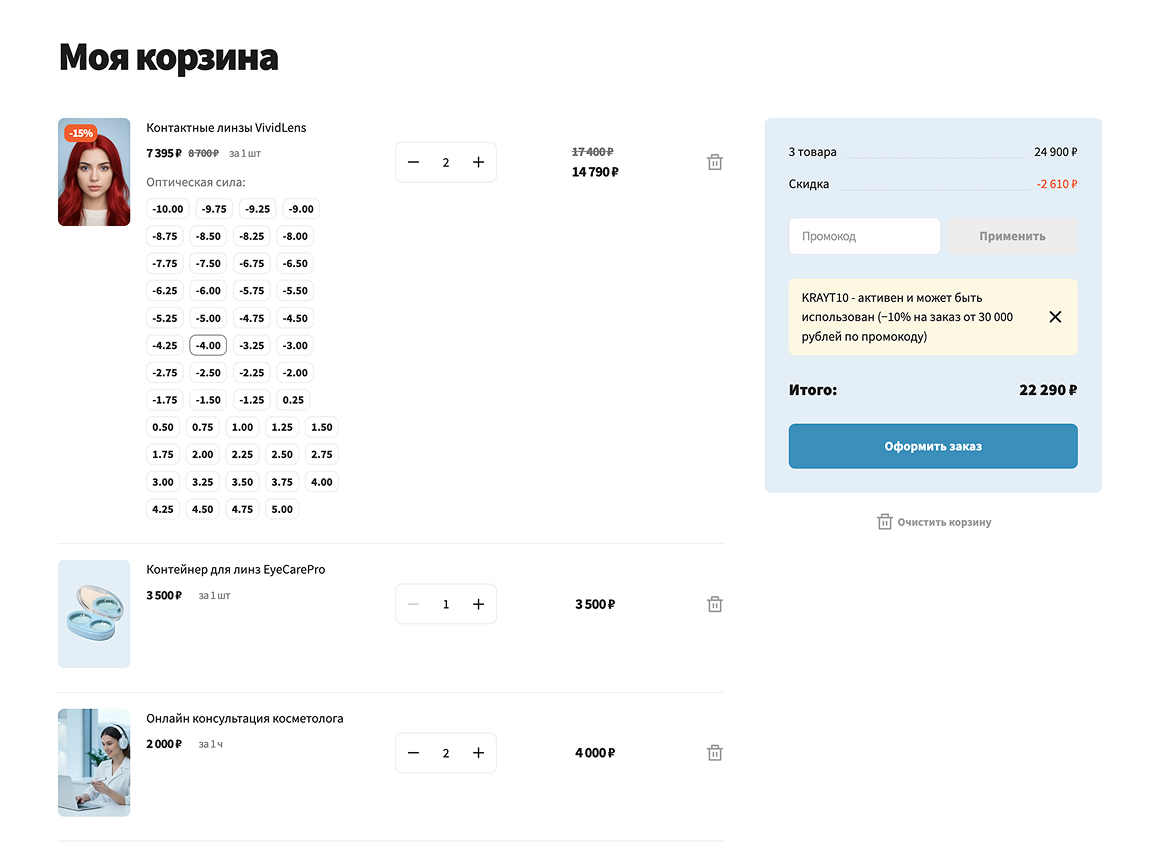1160x850 pixels.
Task: Click the trash icon next to 'Очистить корзину'
Action: (x=884, y=521)
